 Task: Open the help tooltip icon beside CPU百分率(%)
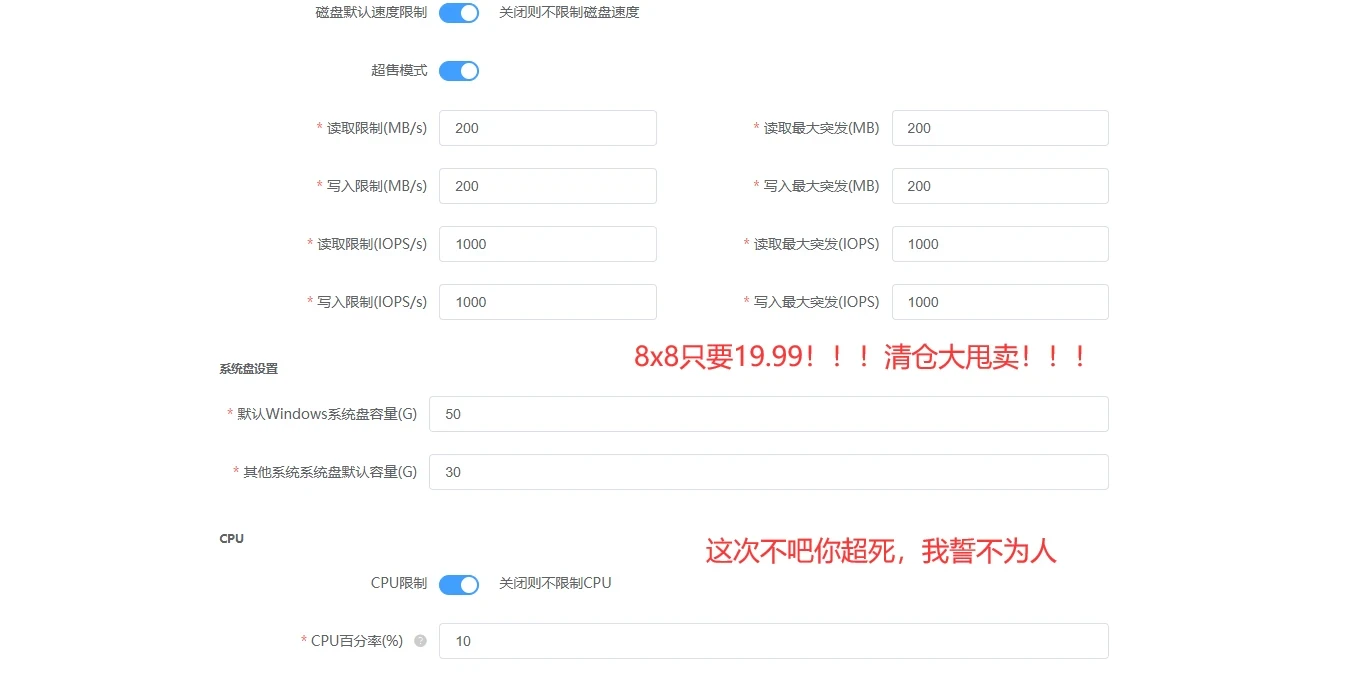pyautogui.click(x=419, y=641)
